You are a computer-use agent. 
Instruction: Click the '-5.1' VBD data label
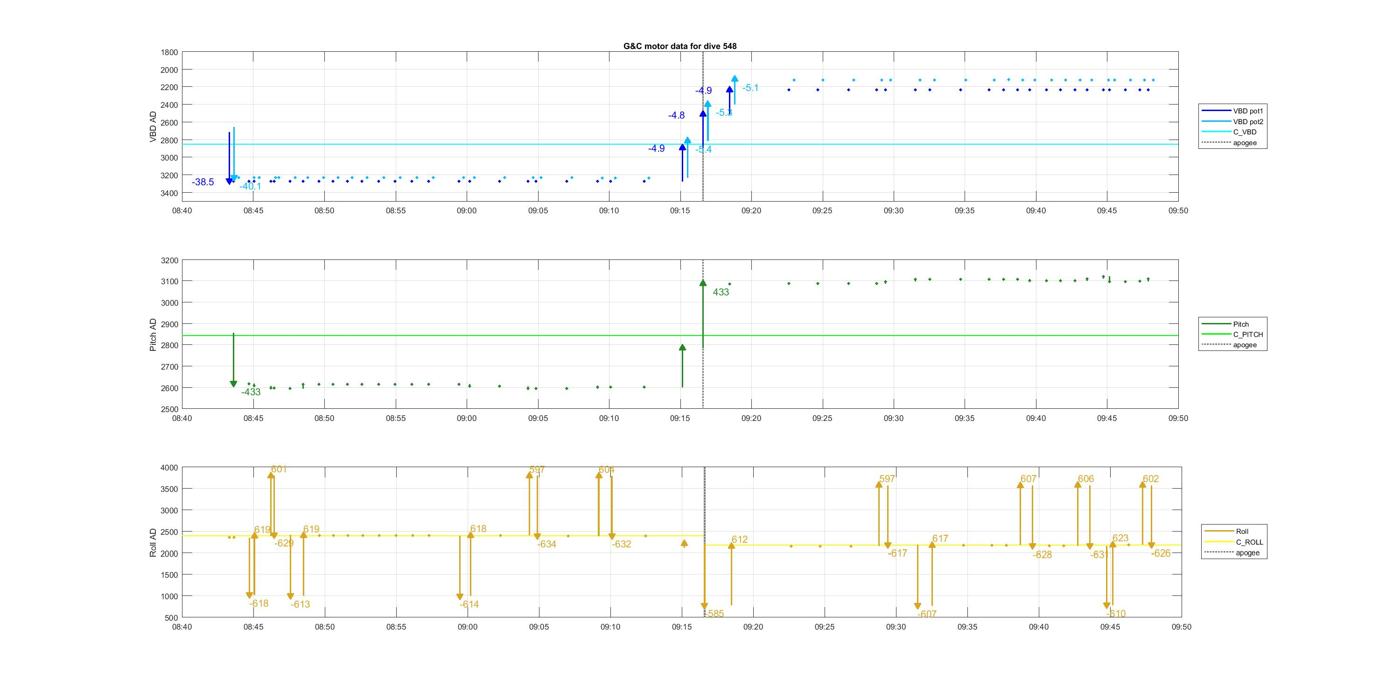pyautogui.click(x=750, y=88)
